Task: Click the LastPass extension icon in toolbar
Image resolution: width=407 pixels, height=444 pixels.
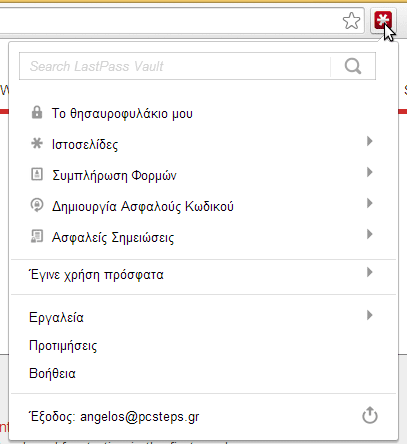Action: (383, 20)
